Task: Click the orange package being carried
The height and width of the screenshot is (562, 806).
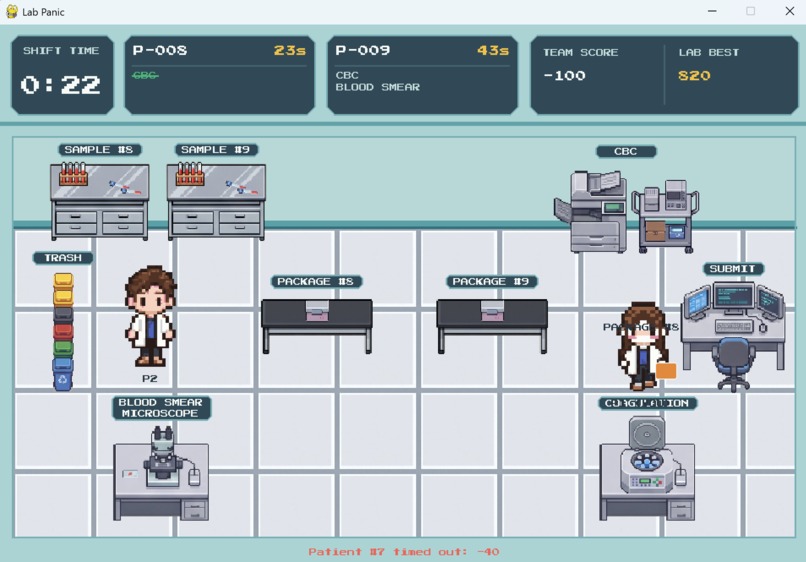Action: point(666,371)
